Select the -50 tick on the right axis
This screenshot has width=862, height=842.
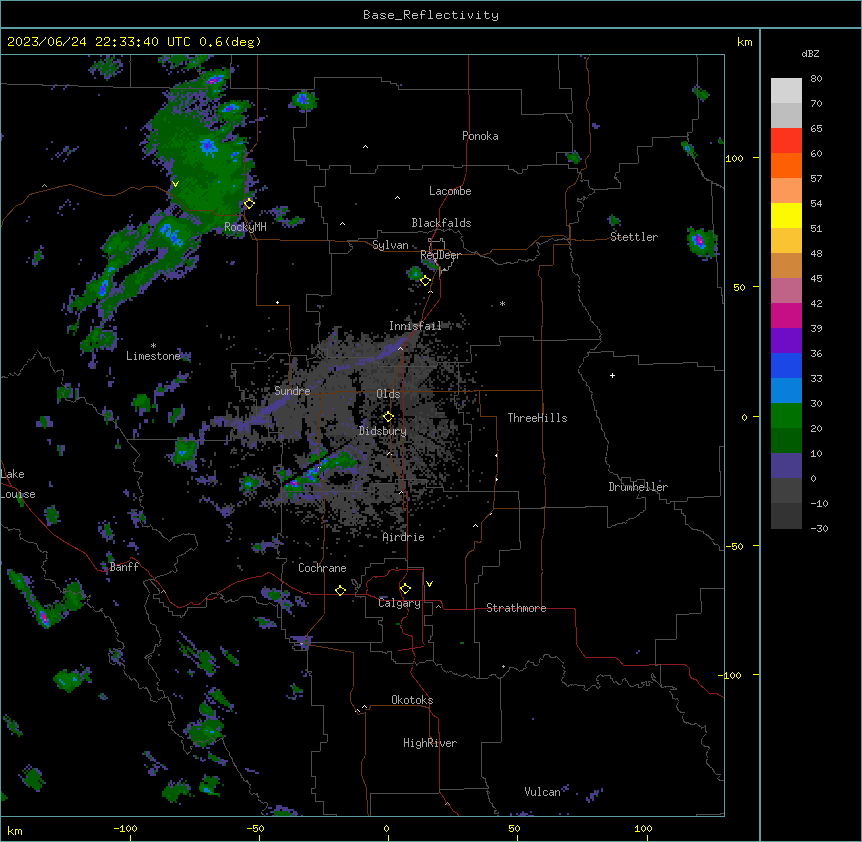click(734, 546)
